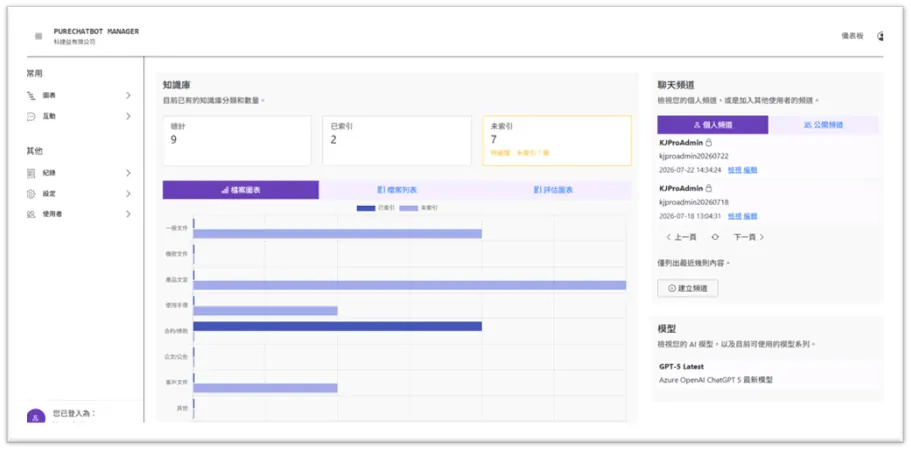This screenshot has height=450, width=911.
Task: Click the 建立頻道 button
Action: coord(688,288)
